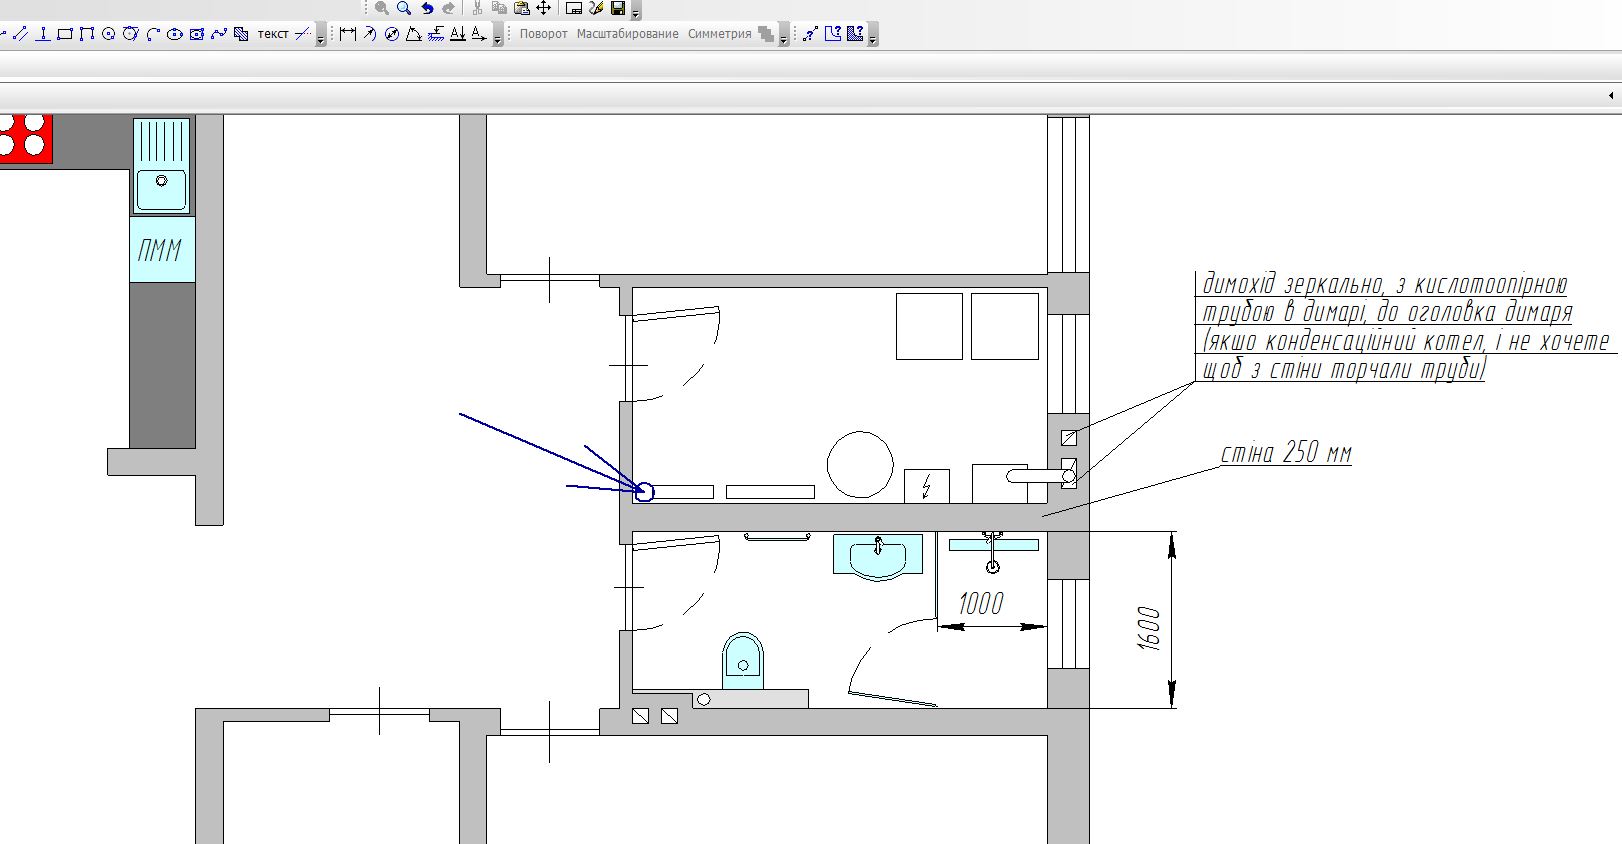Select the measure contour query tool
1622x844 pixels.
[x=833, y=34]
